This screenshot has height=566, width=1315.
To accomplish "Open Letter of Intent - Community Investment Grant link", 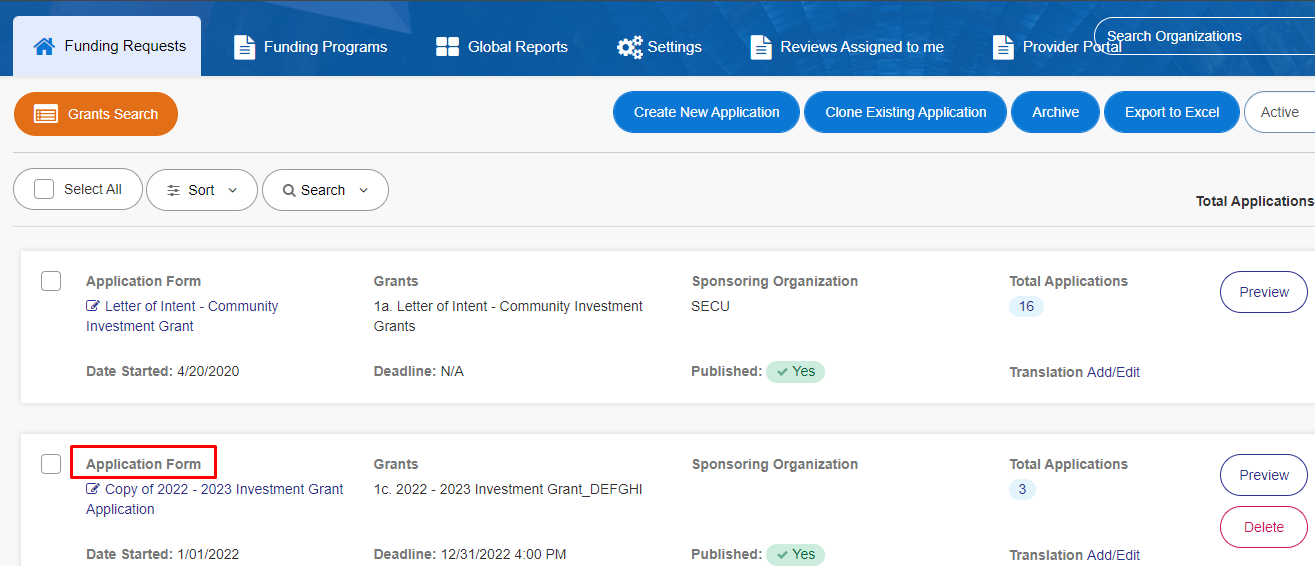I will (x=182, y=316).
